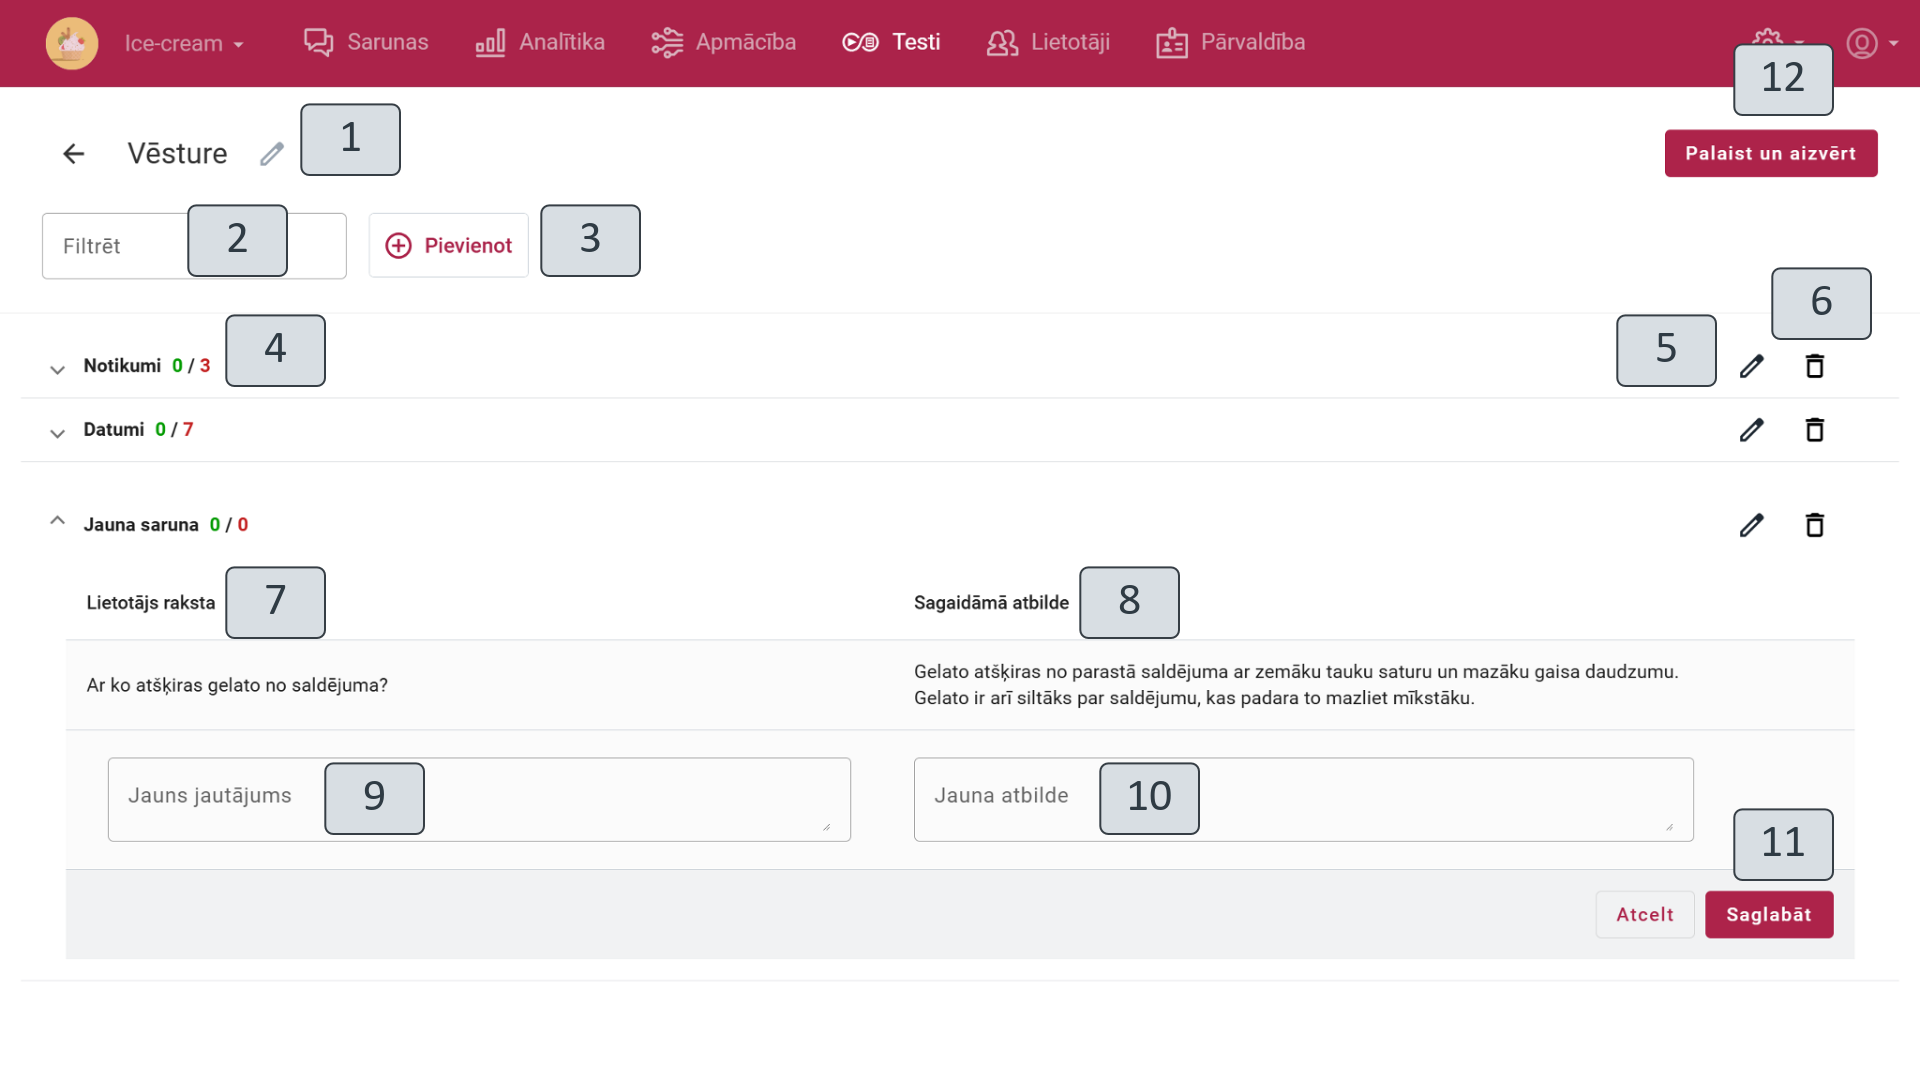Screen dimensions: 1920x1080
Task: Collapse the Jauna saruna group
Action: (58, 521)
